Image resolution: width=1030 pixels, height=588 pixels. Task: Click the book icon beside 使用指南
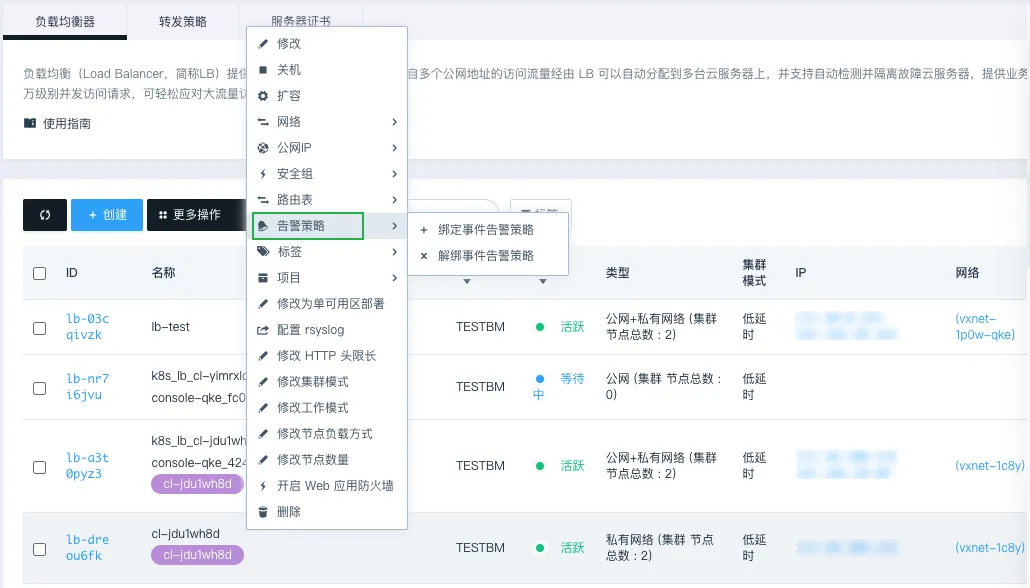30,124
